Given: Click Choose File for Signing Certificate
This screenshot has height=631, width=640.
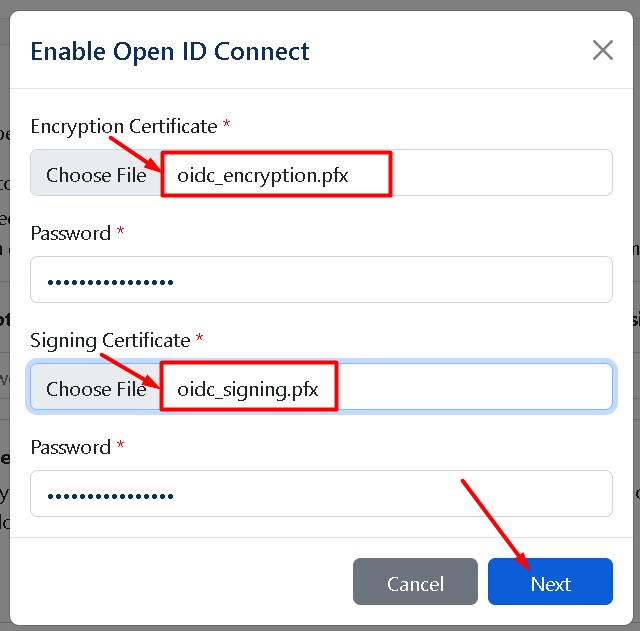Looking at the screenshot, I should [96, 389].
